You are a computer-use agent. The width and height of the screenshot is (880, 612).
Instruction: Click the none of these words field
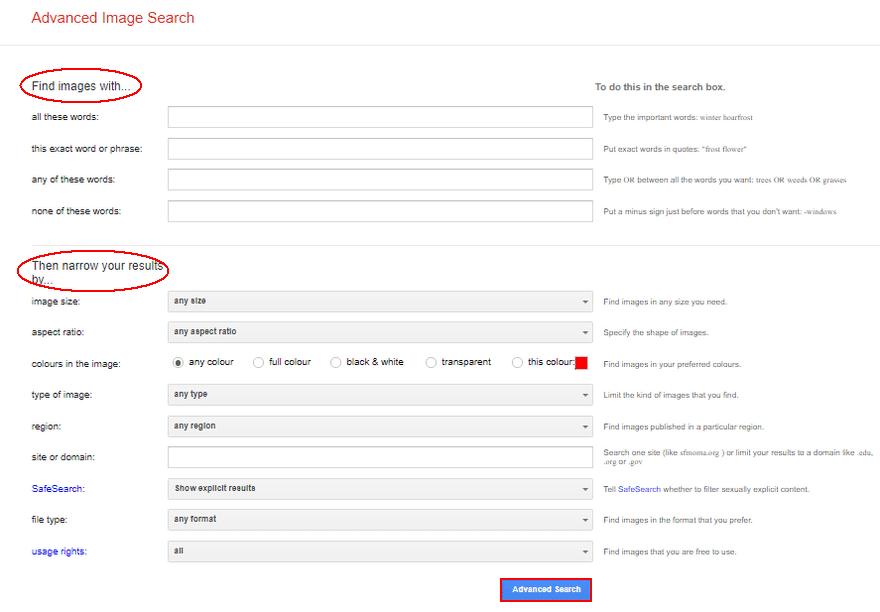point(380,211)
